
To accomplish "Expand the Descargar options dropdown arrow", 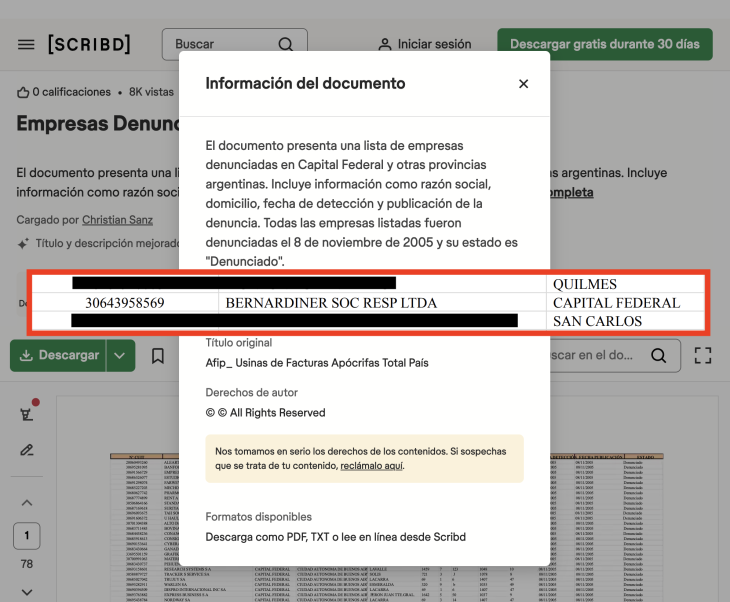I will (x=120, y=356).
